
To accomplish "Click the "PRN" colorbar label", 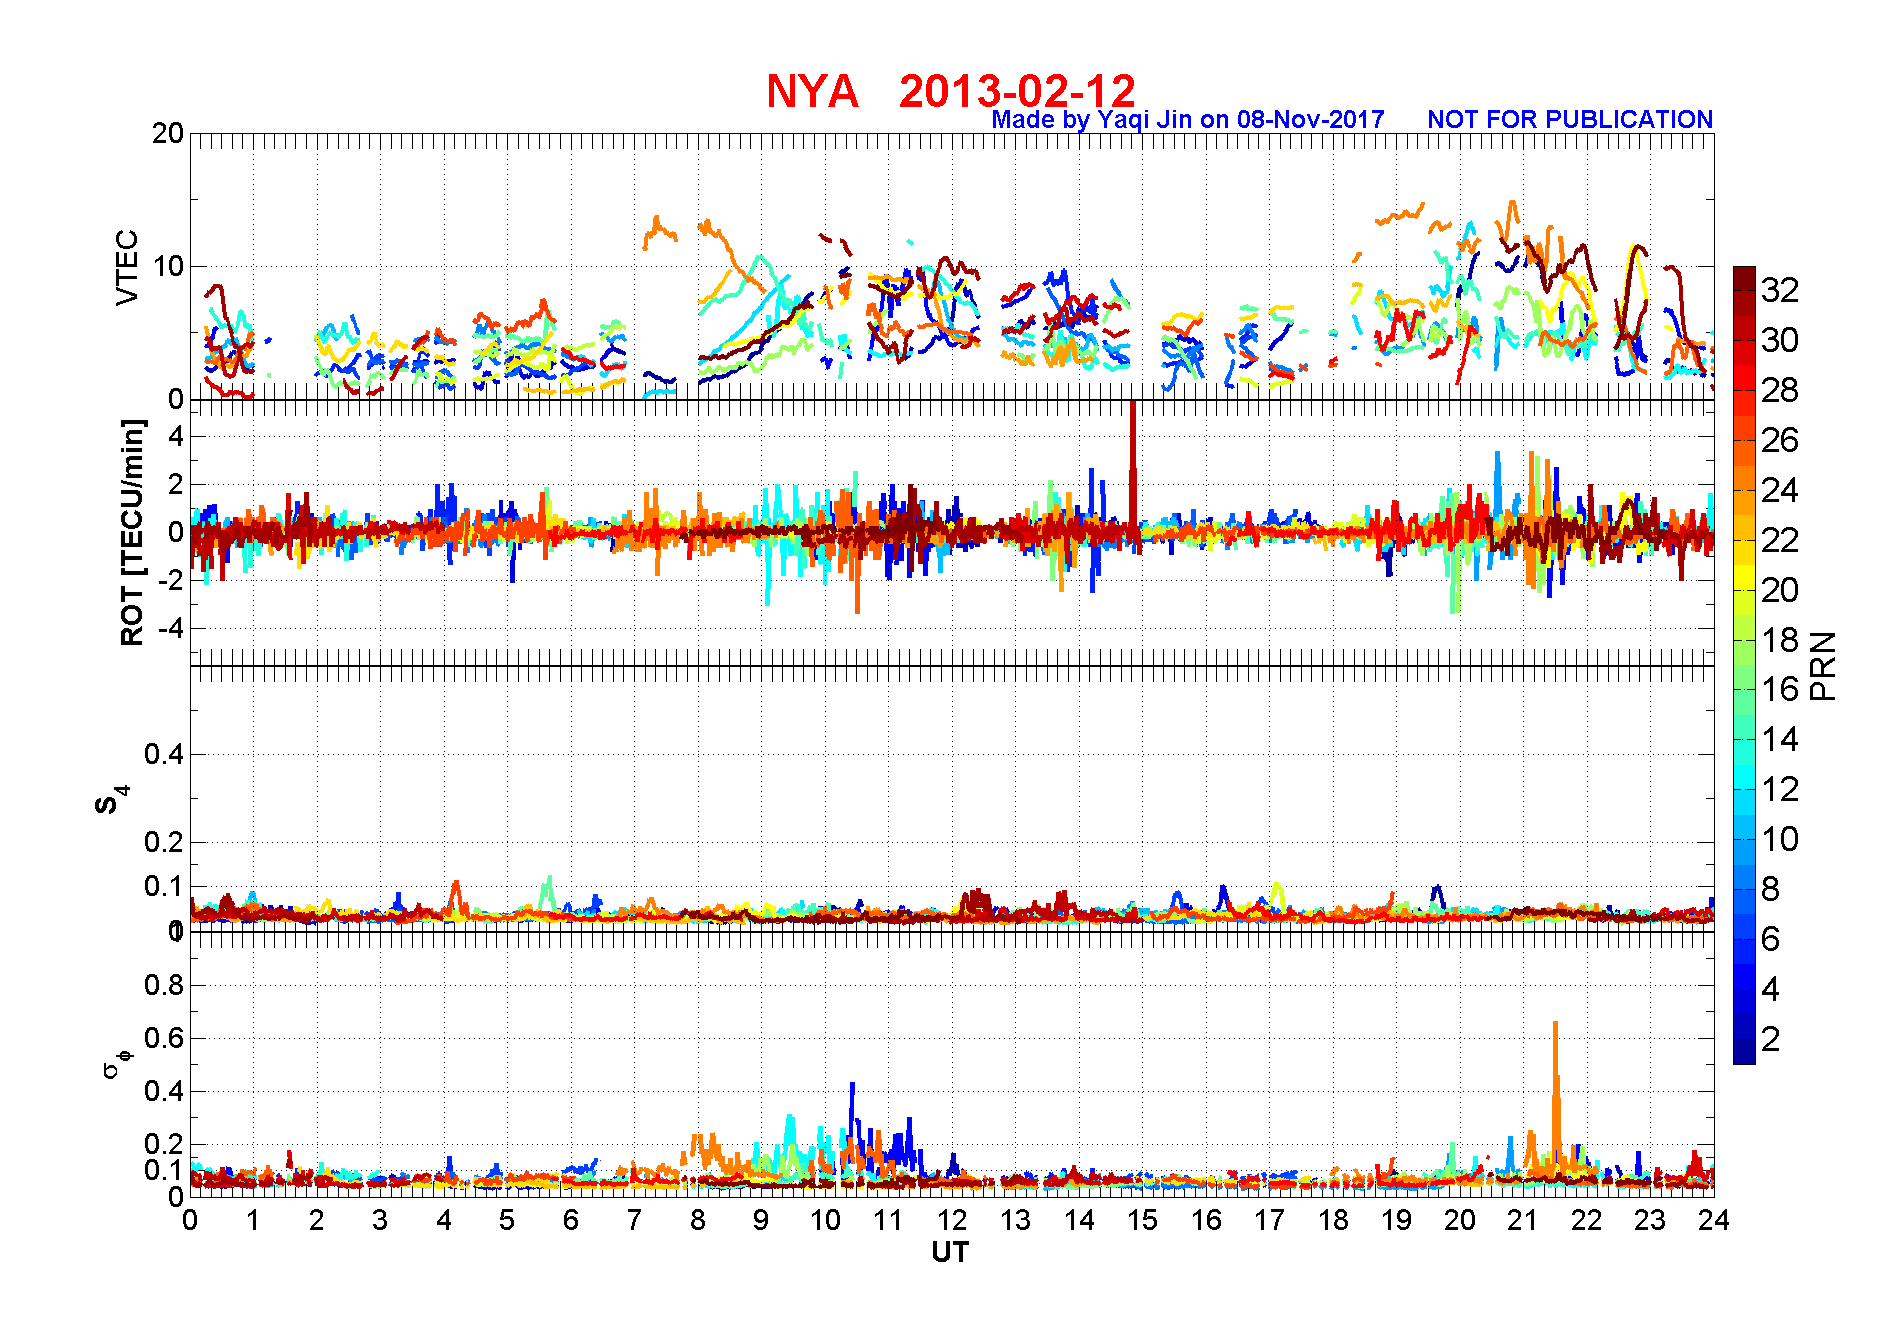I will (x=1823, y=666).
